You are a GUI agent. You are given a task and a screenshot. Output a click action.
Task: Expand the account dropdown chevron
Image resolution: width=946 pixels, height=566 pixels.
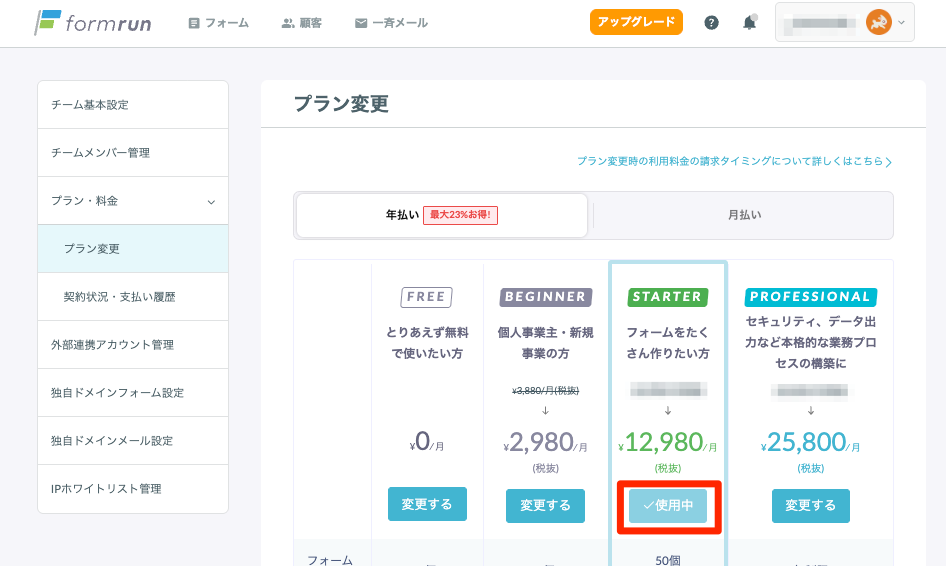pyautogui.click(x=902, y=22)
